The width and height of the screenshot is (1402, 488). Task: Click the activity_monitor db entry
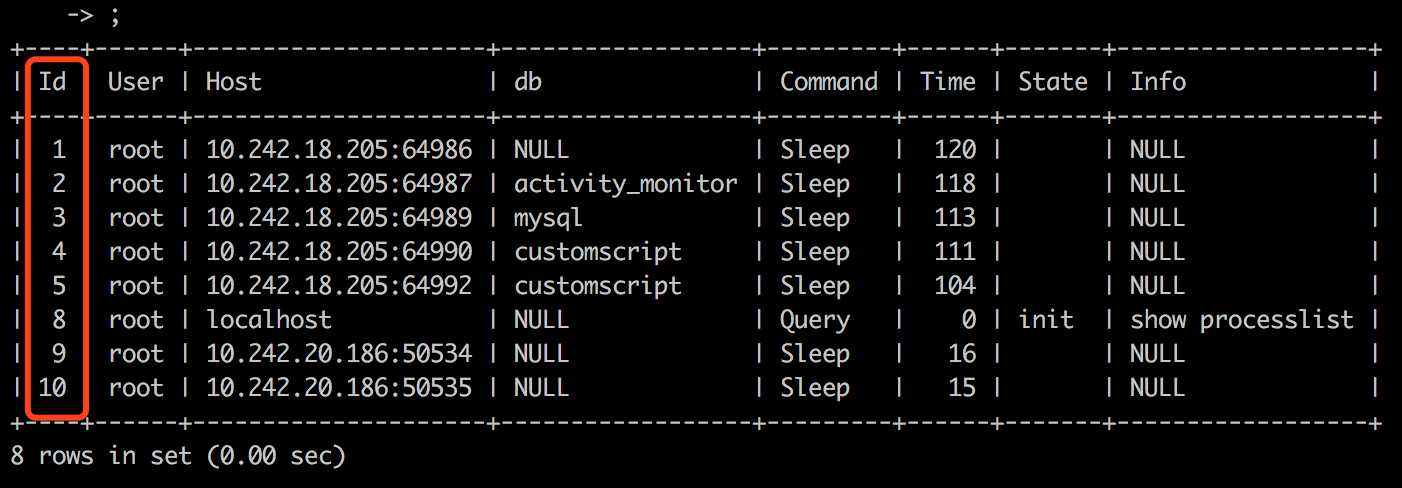626,184
